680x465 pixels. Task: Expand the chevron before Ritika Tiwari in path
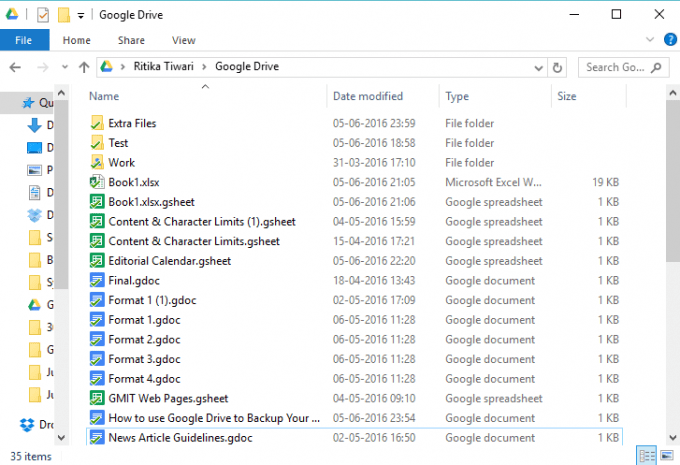coord(123,67)
